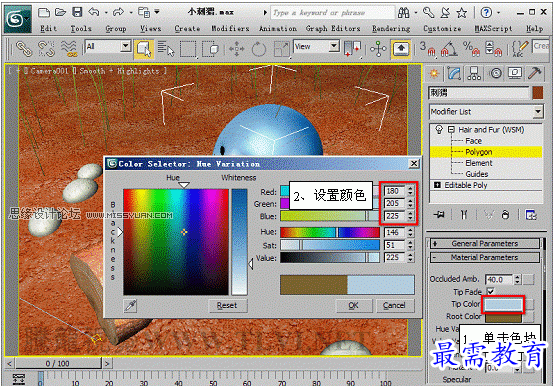Click the Occluded Amb. value field
The width and height of the screenshot is (554, 386).
point(499,280)
